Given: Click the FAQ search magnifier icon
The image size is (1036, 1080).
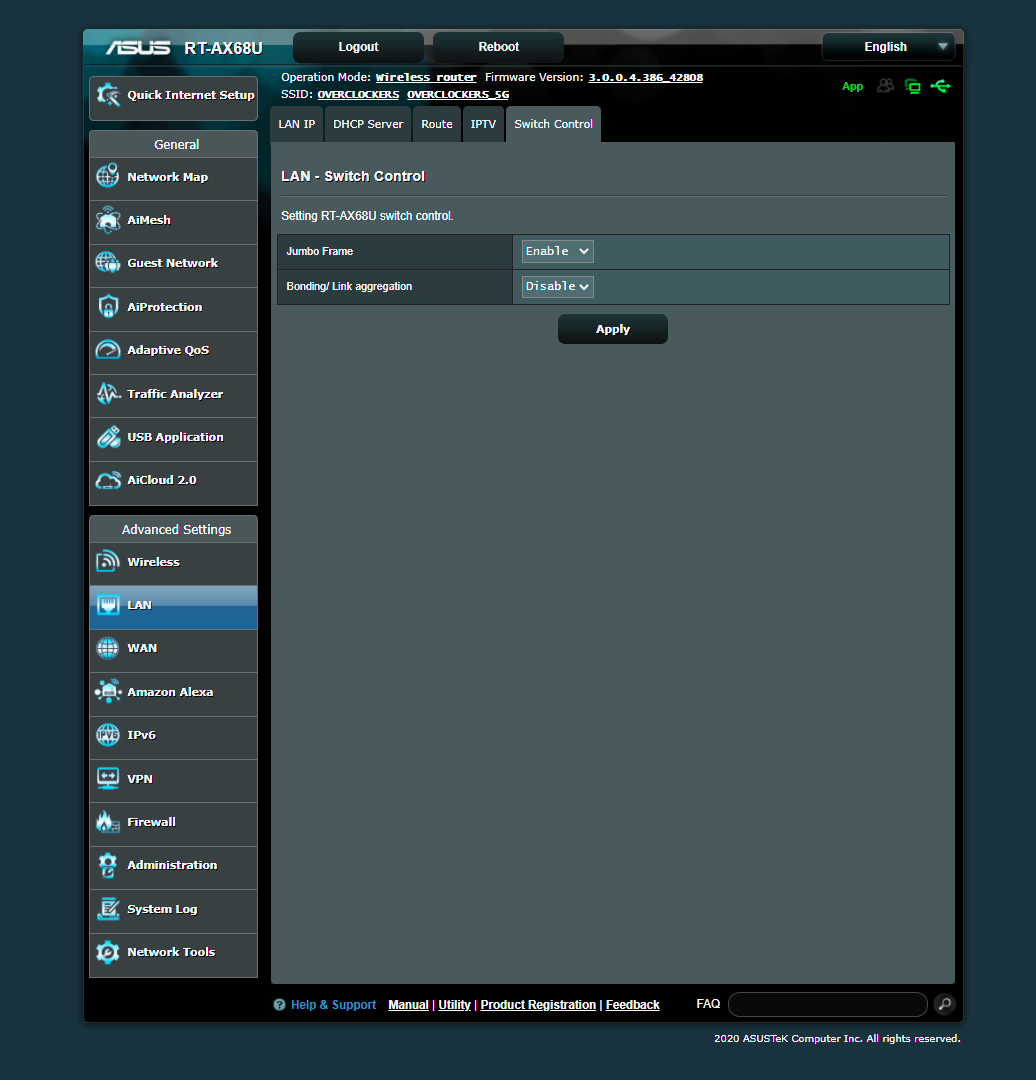Looking at the screenshot, I should click(945, 1004).
